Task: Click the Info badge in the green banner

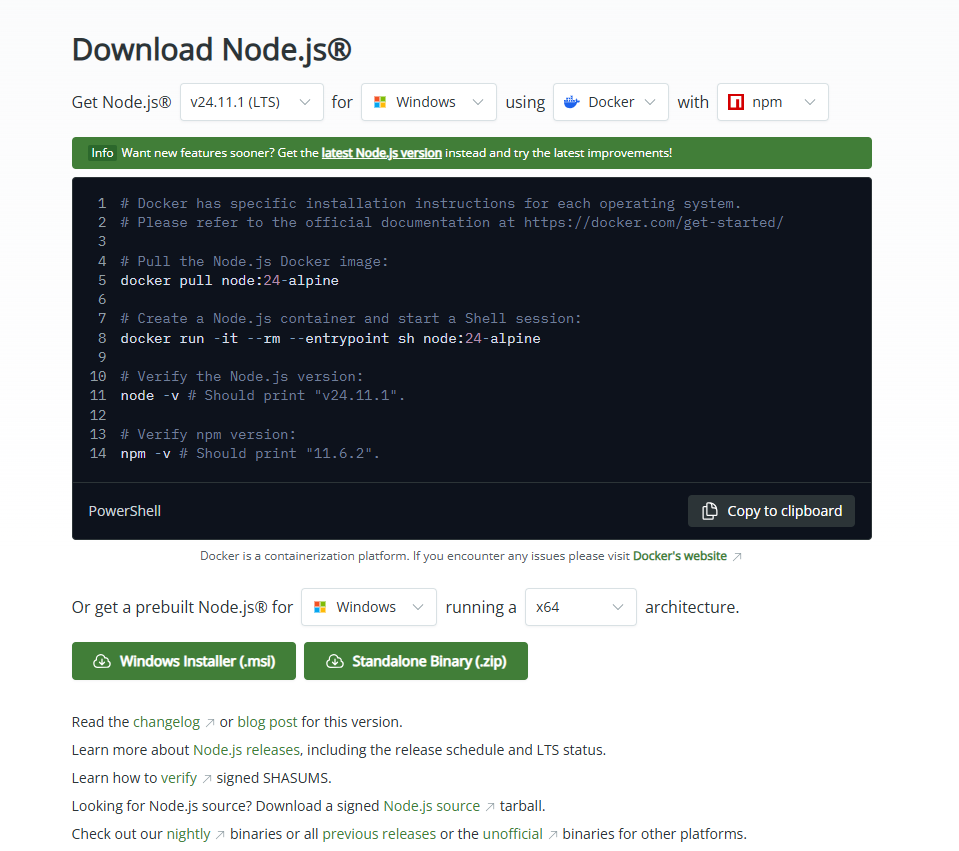Action: [x=101, y=152]
